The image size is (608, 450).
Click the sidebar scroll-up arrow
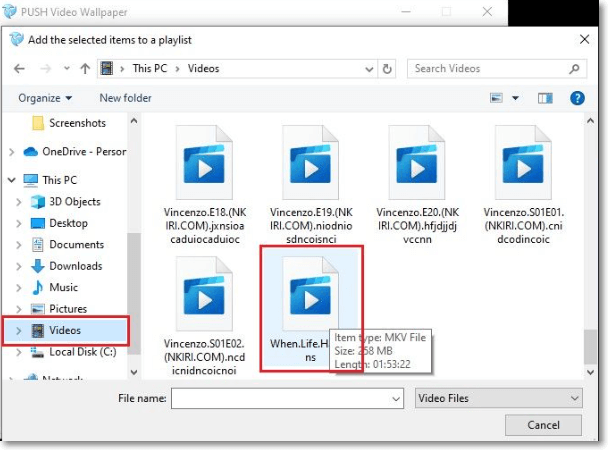(x=134, y=121)
